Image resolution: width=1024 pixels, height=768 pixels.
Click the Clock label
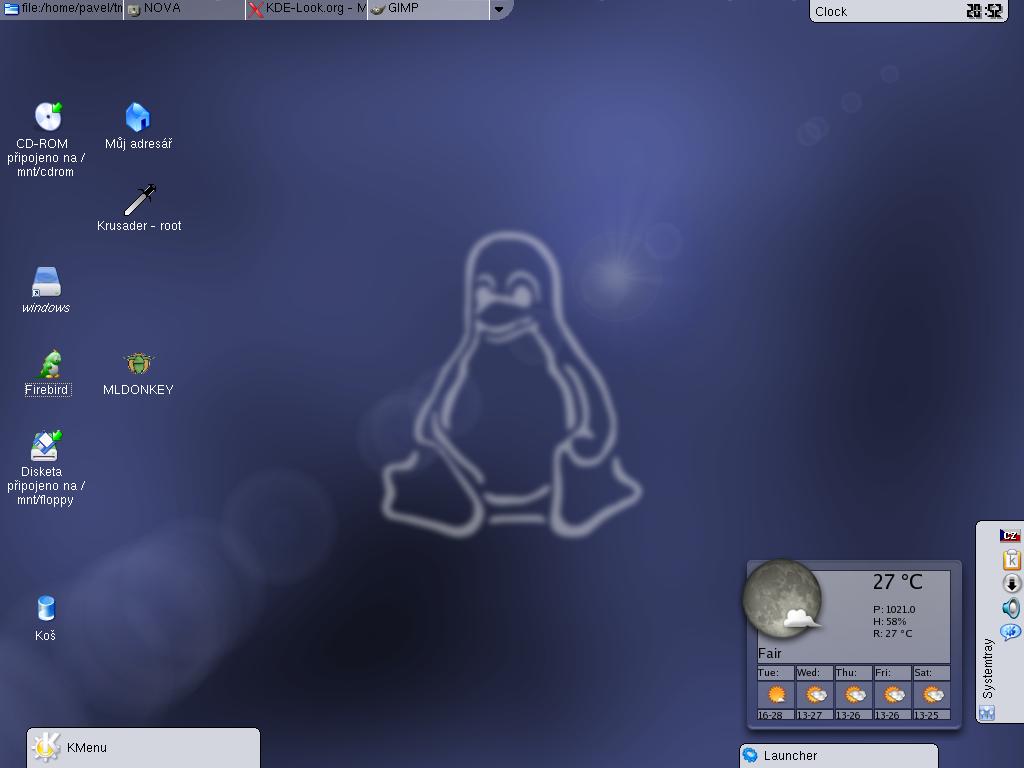click(x=831, y=12)
